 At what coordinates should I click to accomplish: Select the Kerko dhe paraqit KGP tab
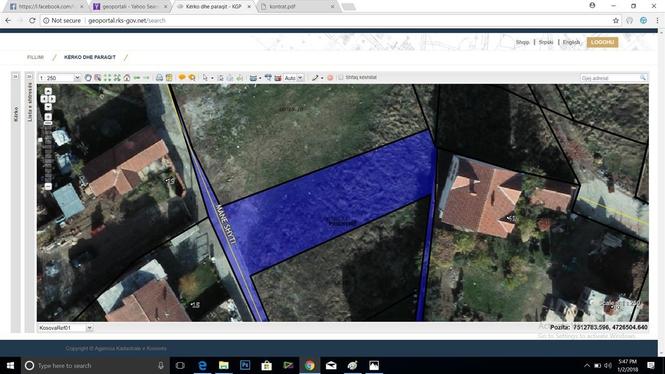click(x=213, y=6)
